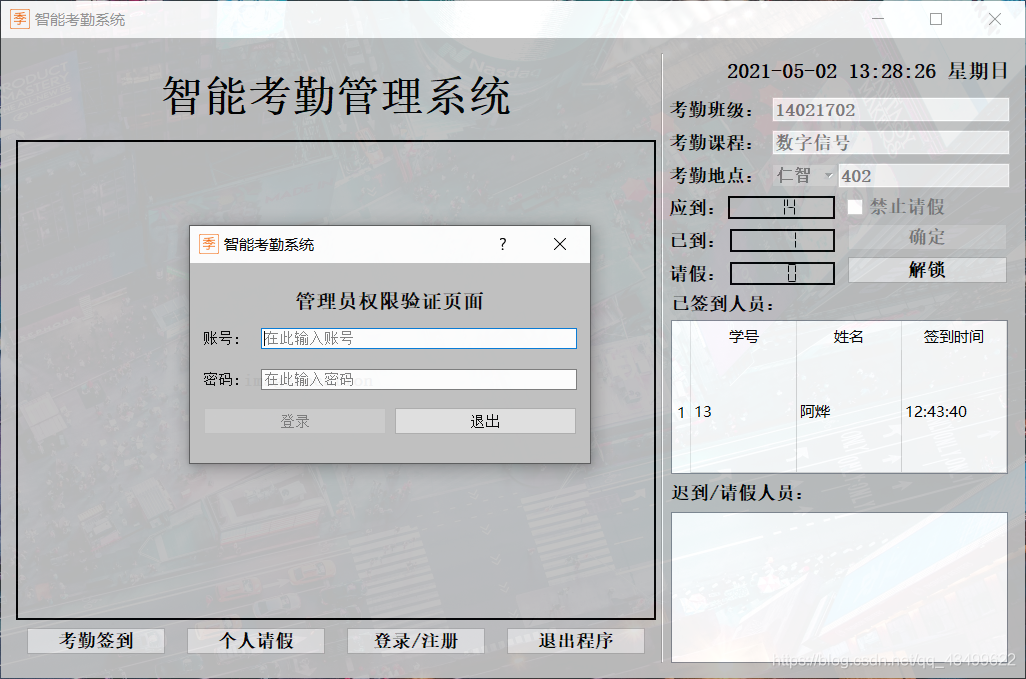1026x679 pixels.
Task: Click the 考勤签到 button
Action: (x=96, y=640)
